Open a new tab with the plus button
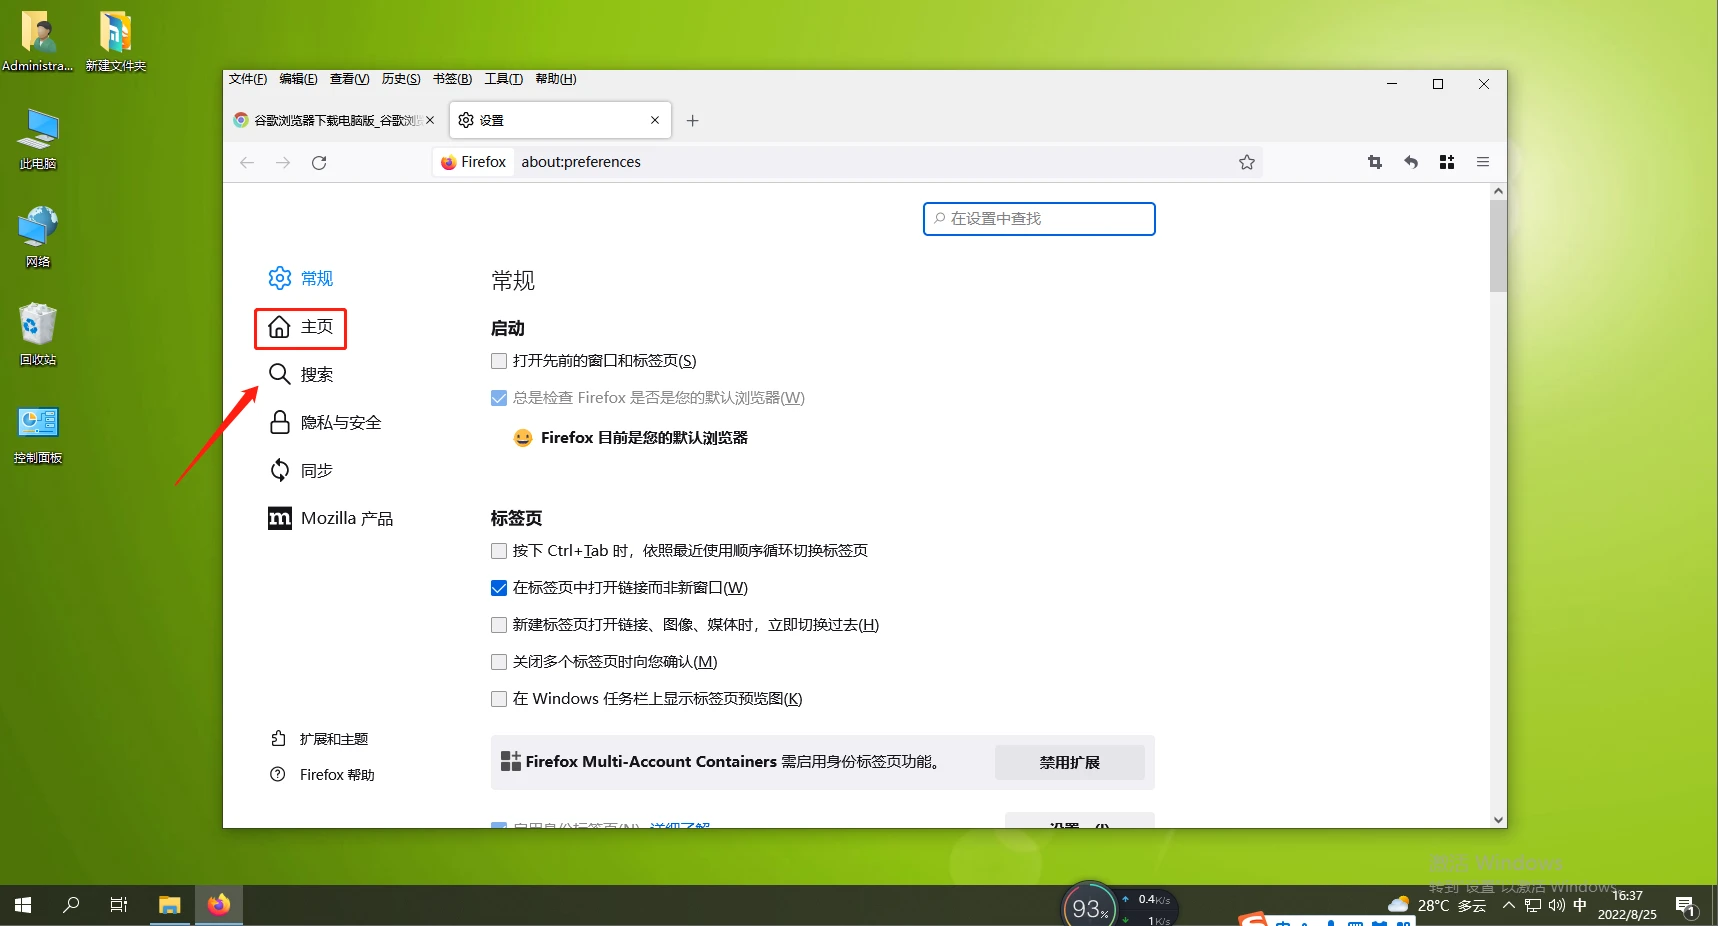1718x926 pixels. tap(692, 120)
